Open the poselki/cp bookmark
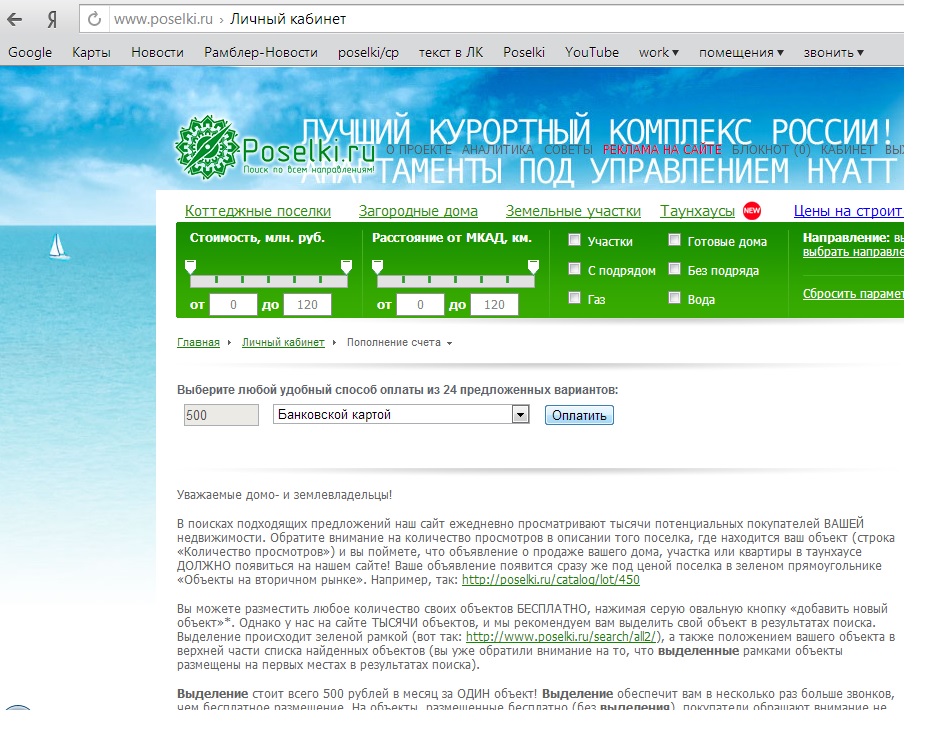 (368, 53)
